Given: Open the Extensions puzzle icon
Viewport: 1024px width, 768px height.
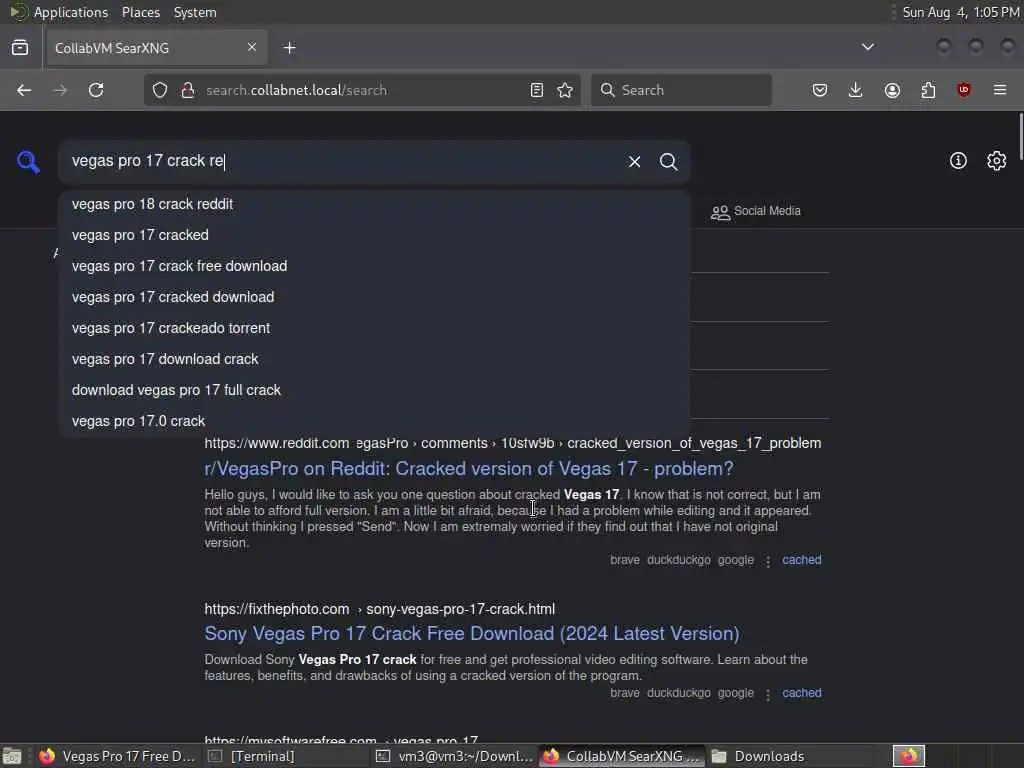Looking at the screenshot, I should 928,90.
